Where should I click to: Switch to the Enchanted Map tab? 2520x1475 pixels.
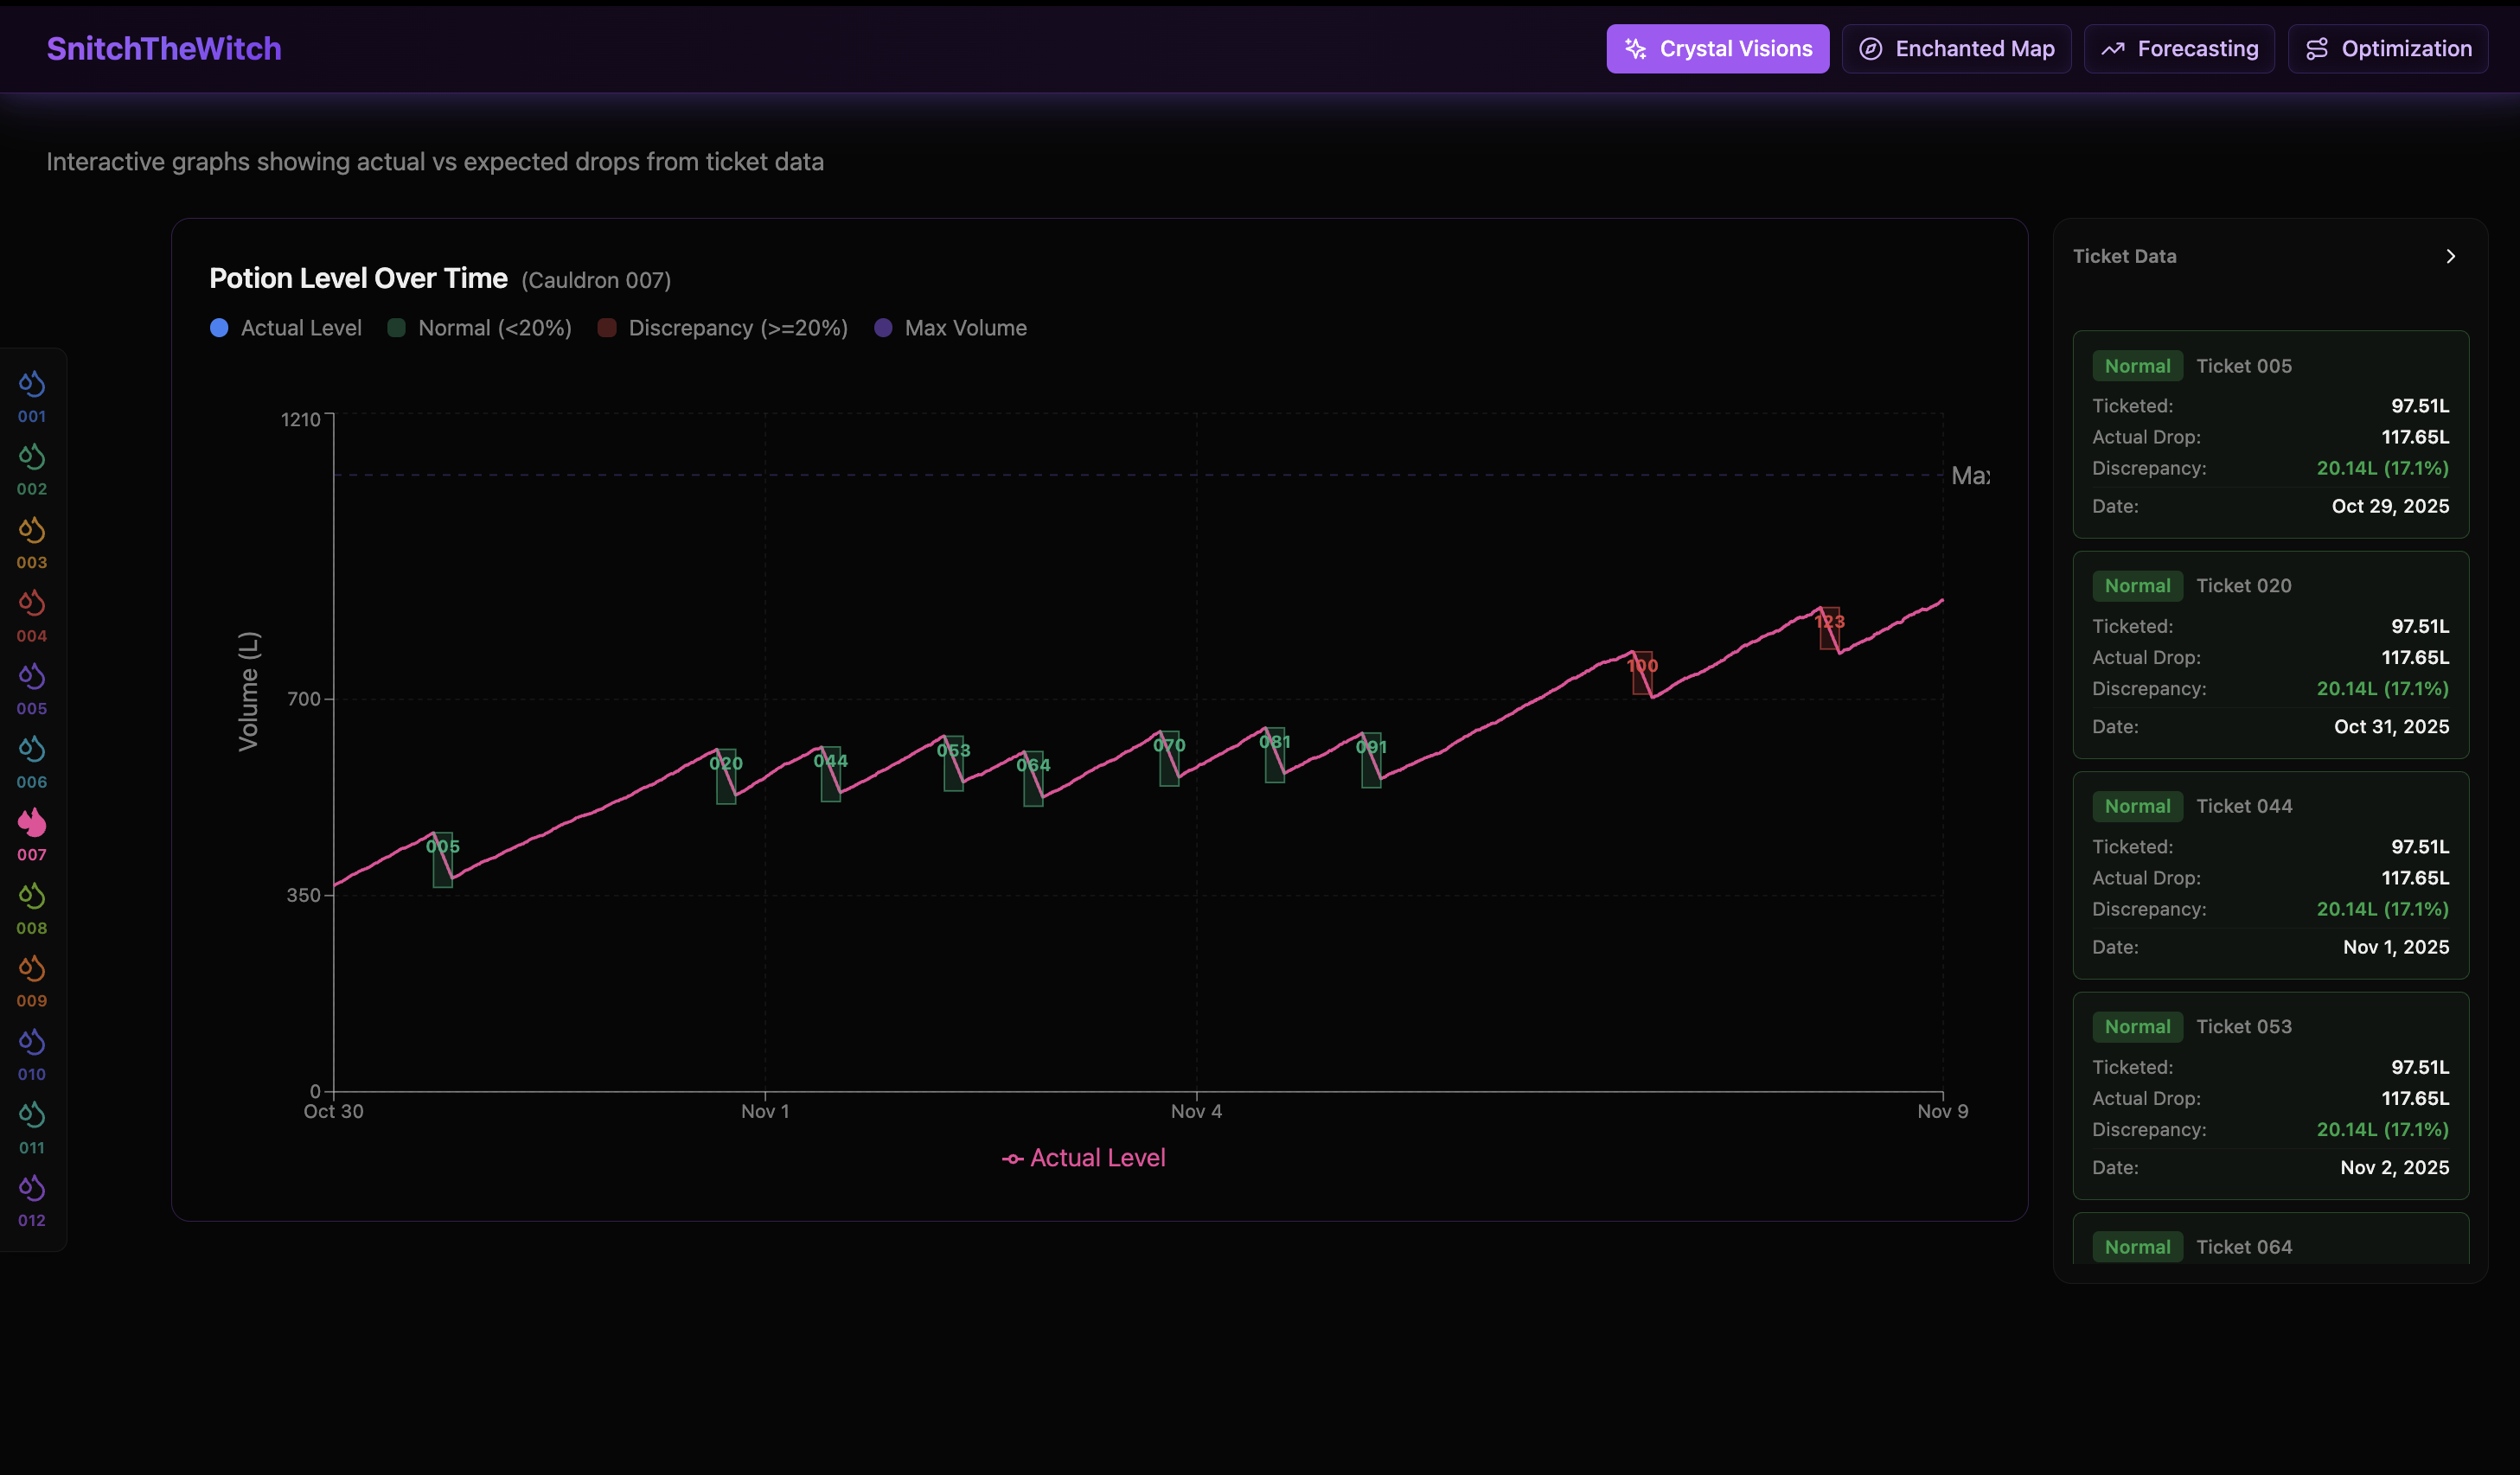pyautogui.click(x=1956, y=49)
